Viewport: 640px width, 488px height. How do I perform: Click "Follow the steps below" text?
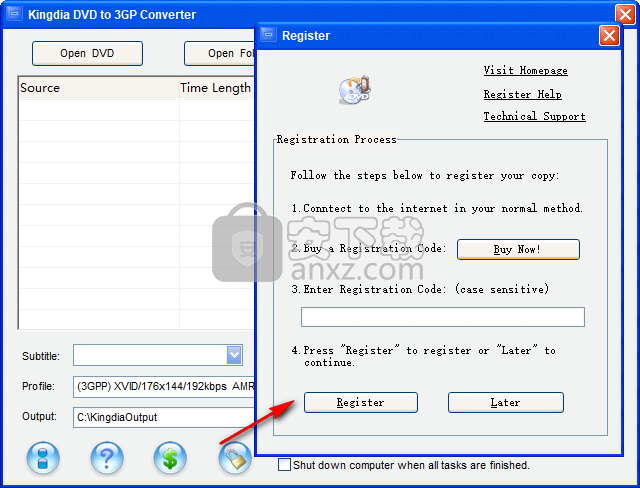356,175
